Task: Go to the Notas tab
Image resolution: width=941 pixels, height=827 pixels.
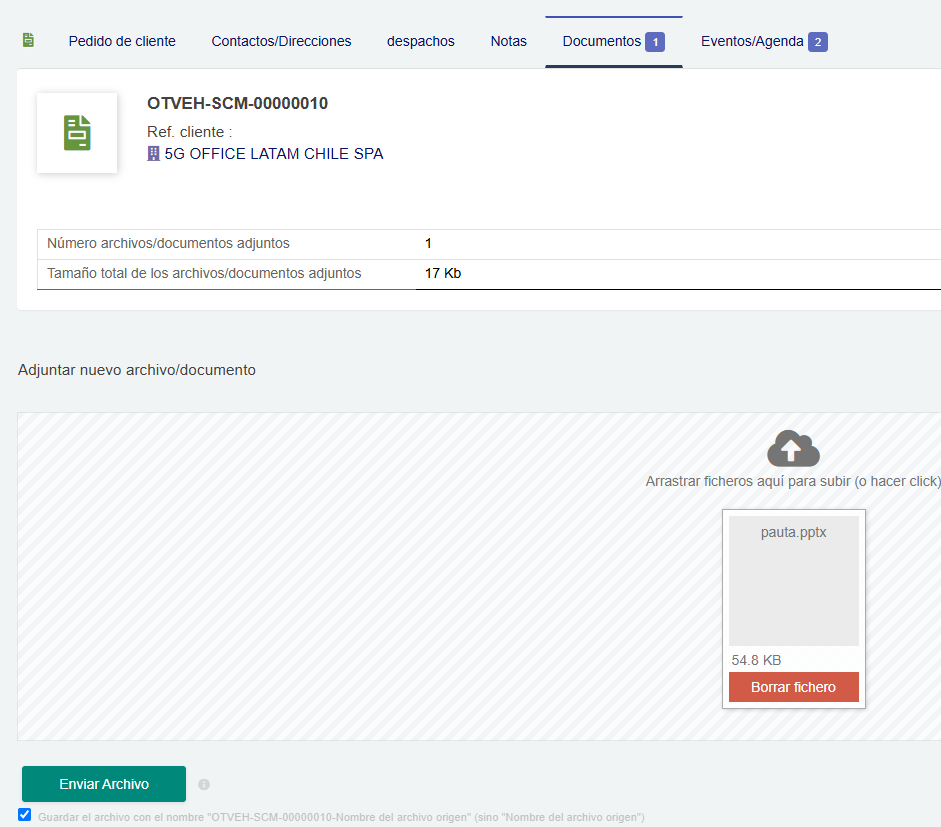Action: pos(508,41)
